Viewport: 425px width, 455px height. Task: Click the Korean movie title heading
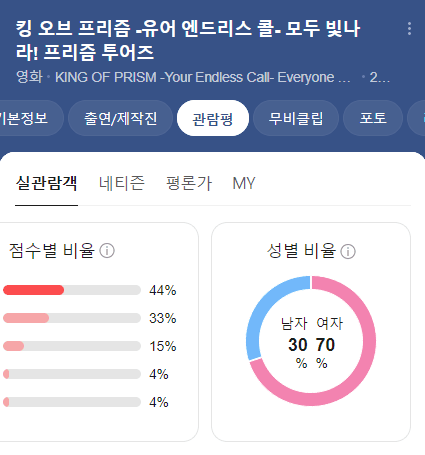coord(188,41)
